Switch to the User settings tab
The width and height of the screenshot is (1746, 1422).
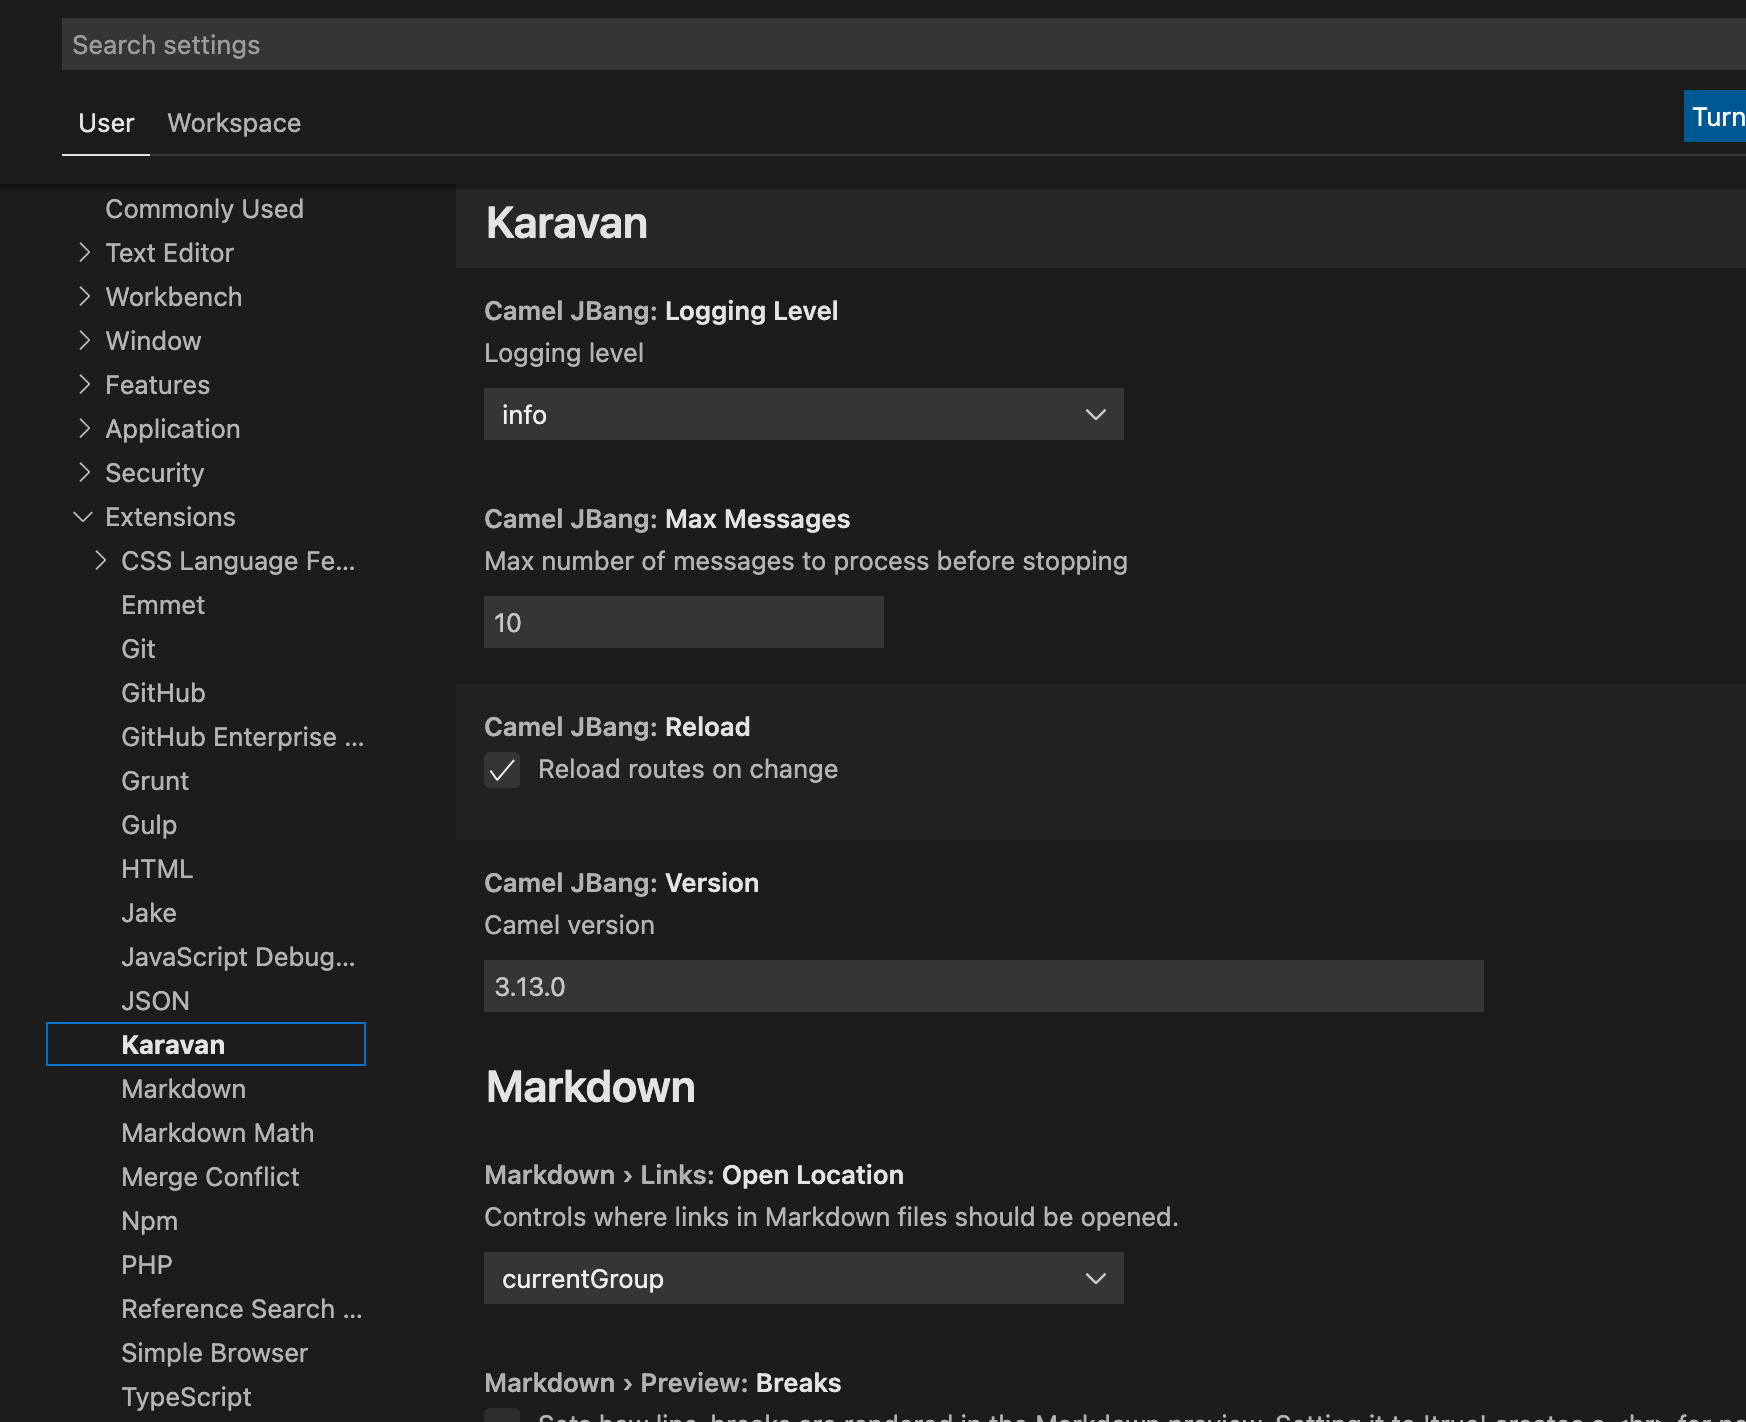(x=105, y=123)
